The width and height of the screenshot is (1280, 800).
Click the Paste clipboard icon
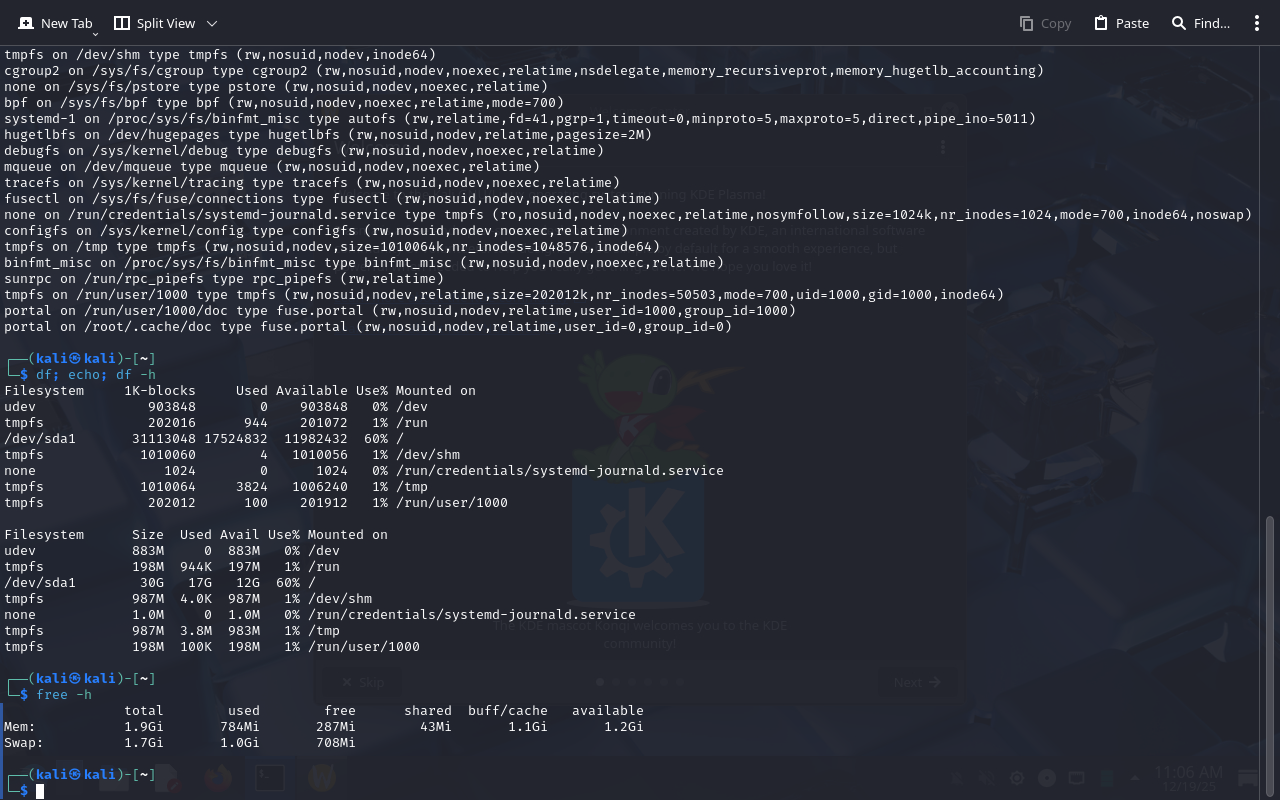pyautogui.click(x=1101, y=23)
